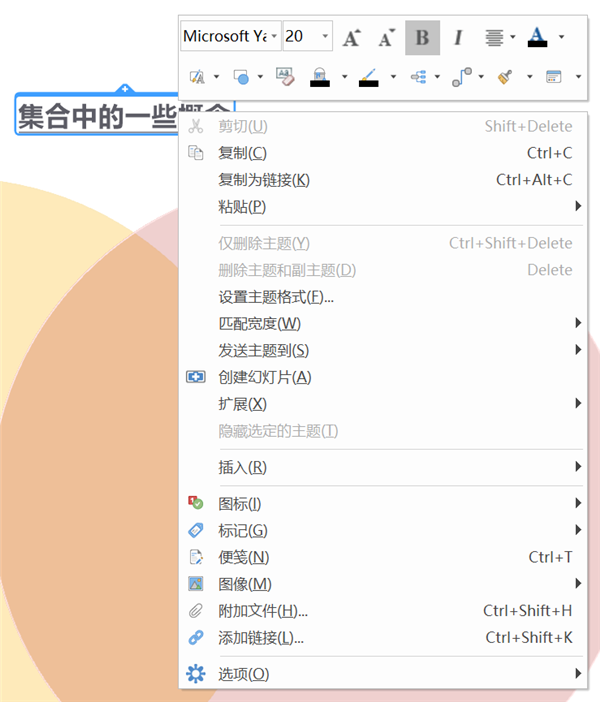Click the Ctrl+Shift+K shortcut text
The width and height of the screenshot is (600, 702).
529,638
